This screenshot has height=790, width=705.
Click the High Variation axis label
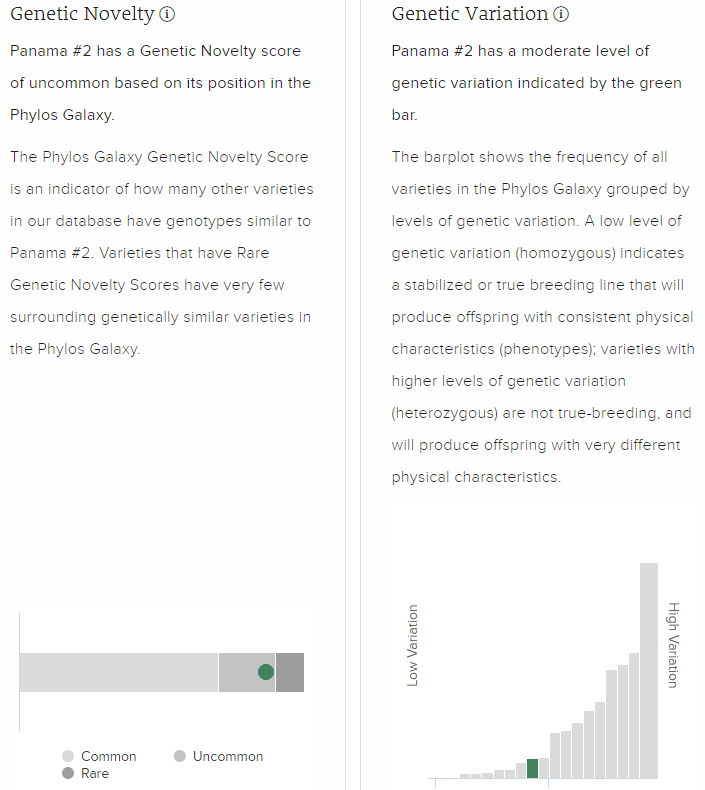(x=673, y=645)
